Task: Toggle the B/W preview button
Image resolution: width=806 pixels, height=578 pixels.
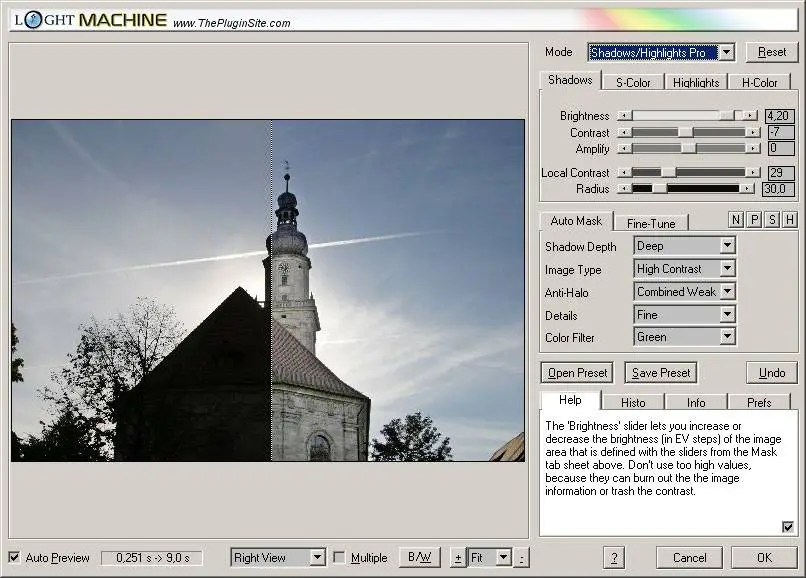Action: pyautogui.click(x=419, y=557)
